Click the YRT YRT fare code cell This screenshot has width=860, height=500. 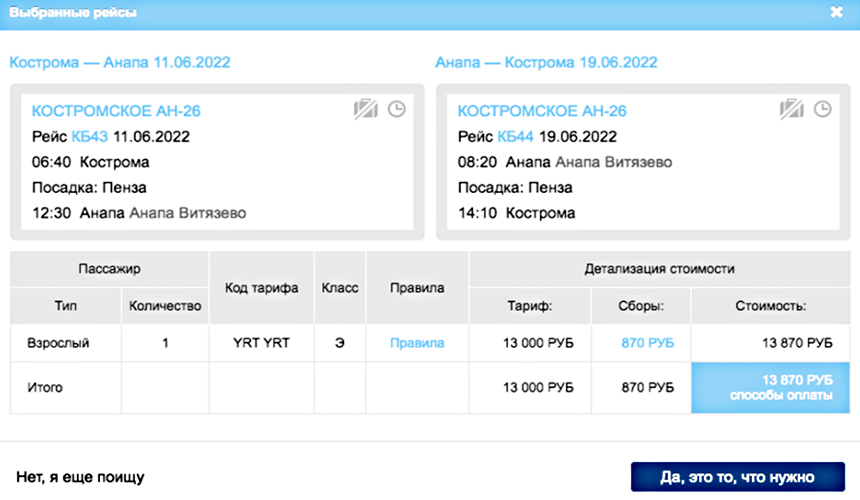[261, 343]
